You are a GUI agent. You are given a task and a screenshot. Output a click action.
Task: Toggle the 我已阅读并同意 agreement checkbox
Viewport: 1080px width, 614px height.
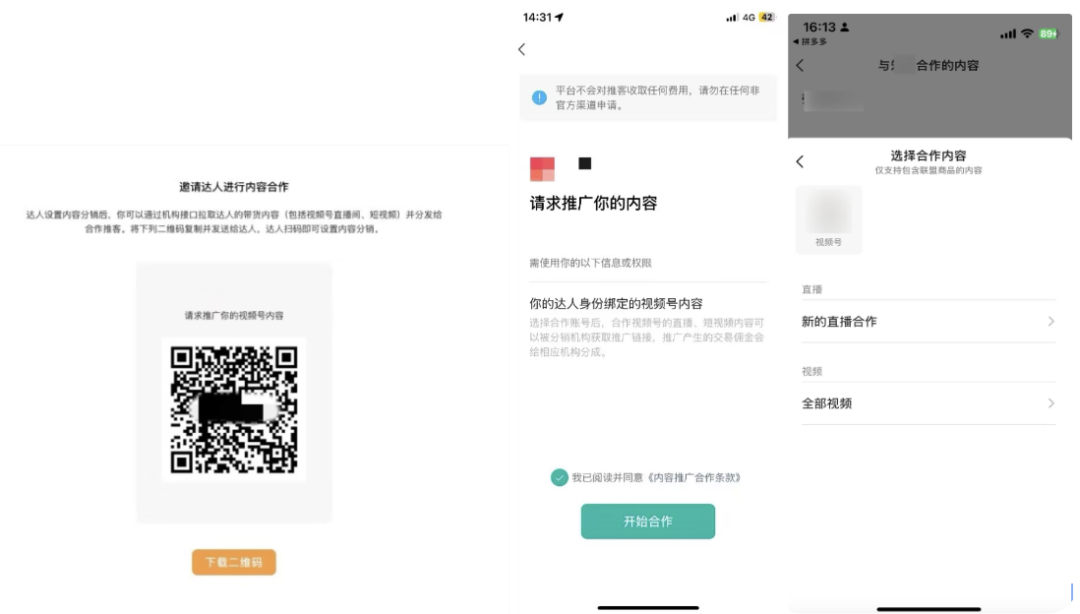(559, 477)
